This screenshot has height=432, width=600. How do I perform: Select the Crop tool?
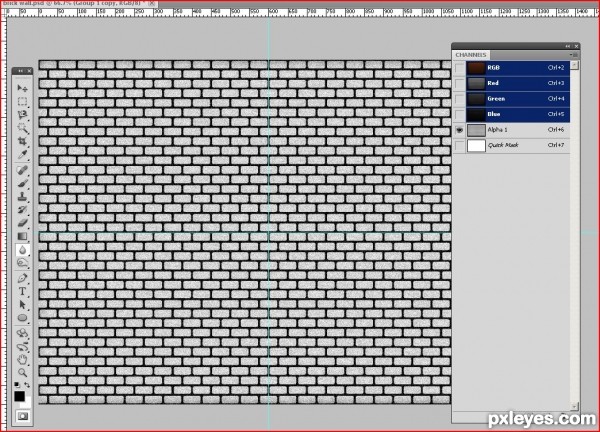click(22, 141)
